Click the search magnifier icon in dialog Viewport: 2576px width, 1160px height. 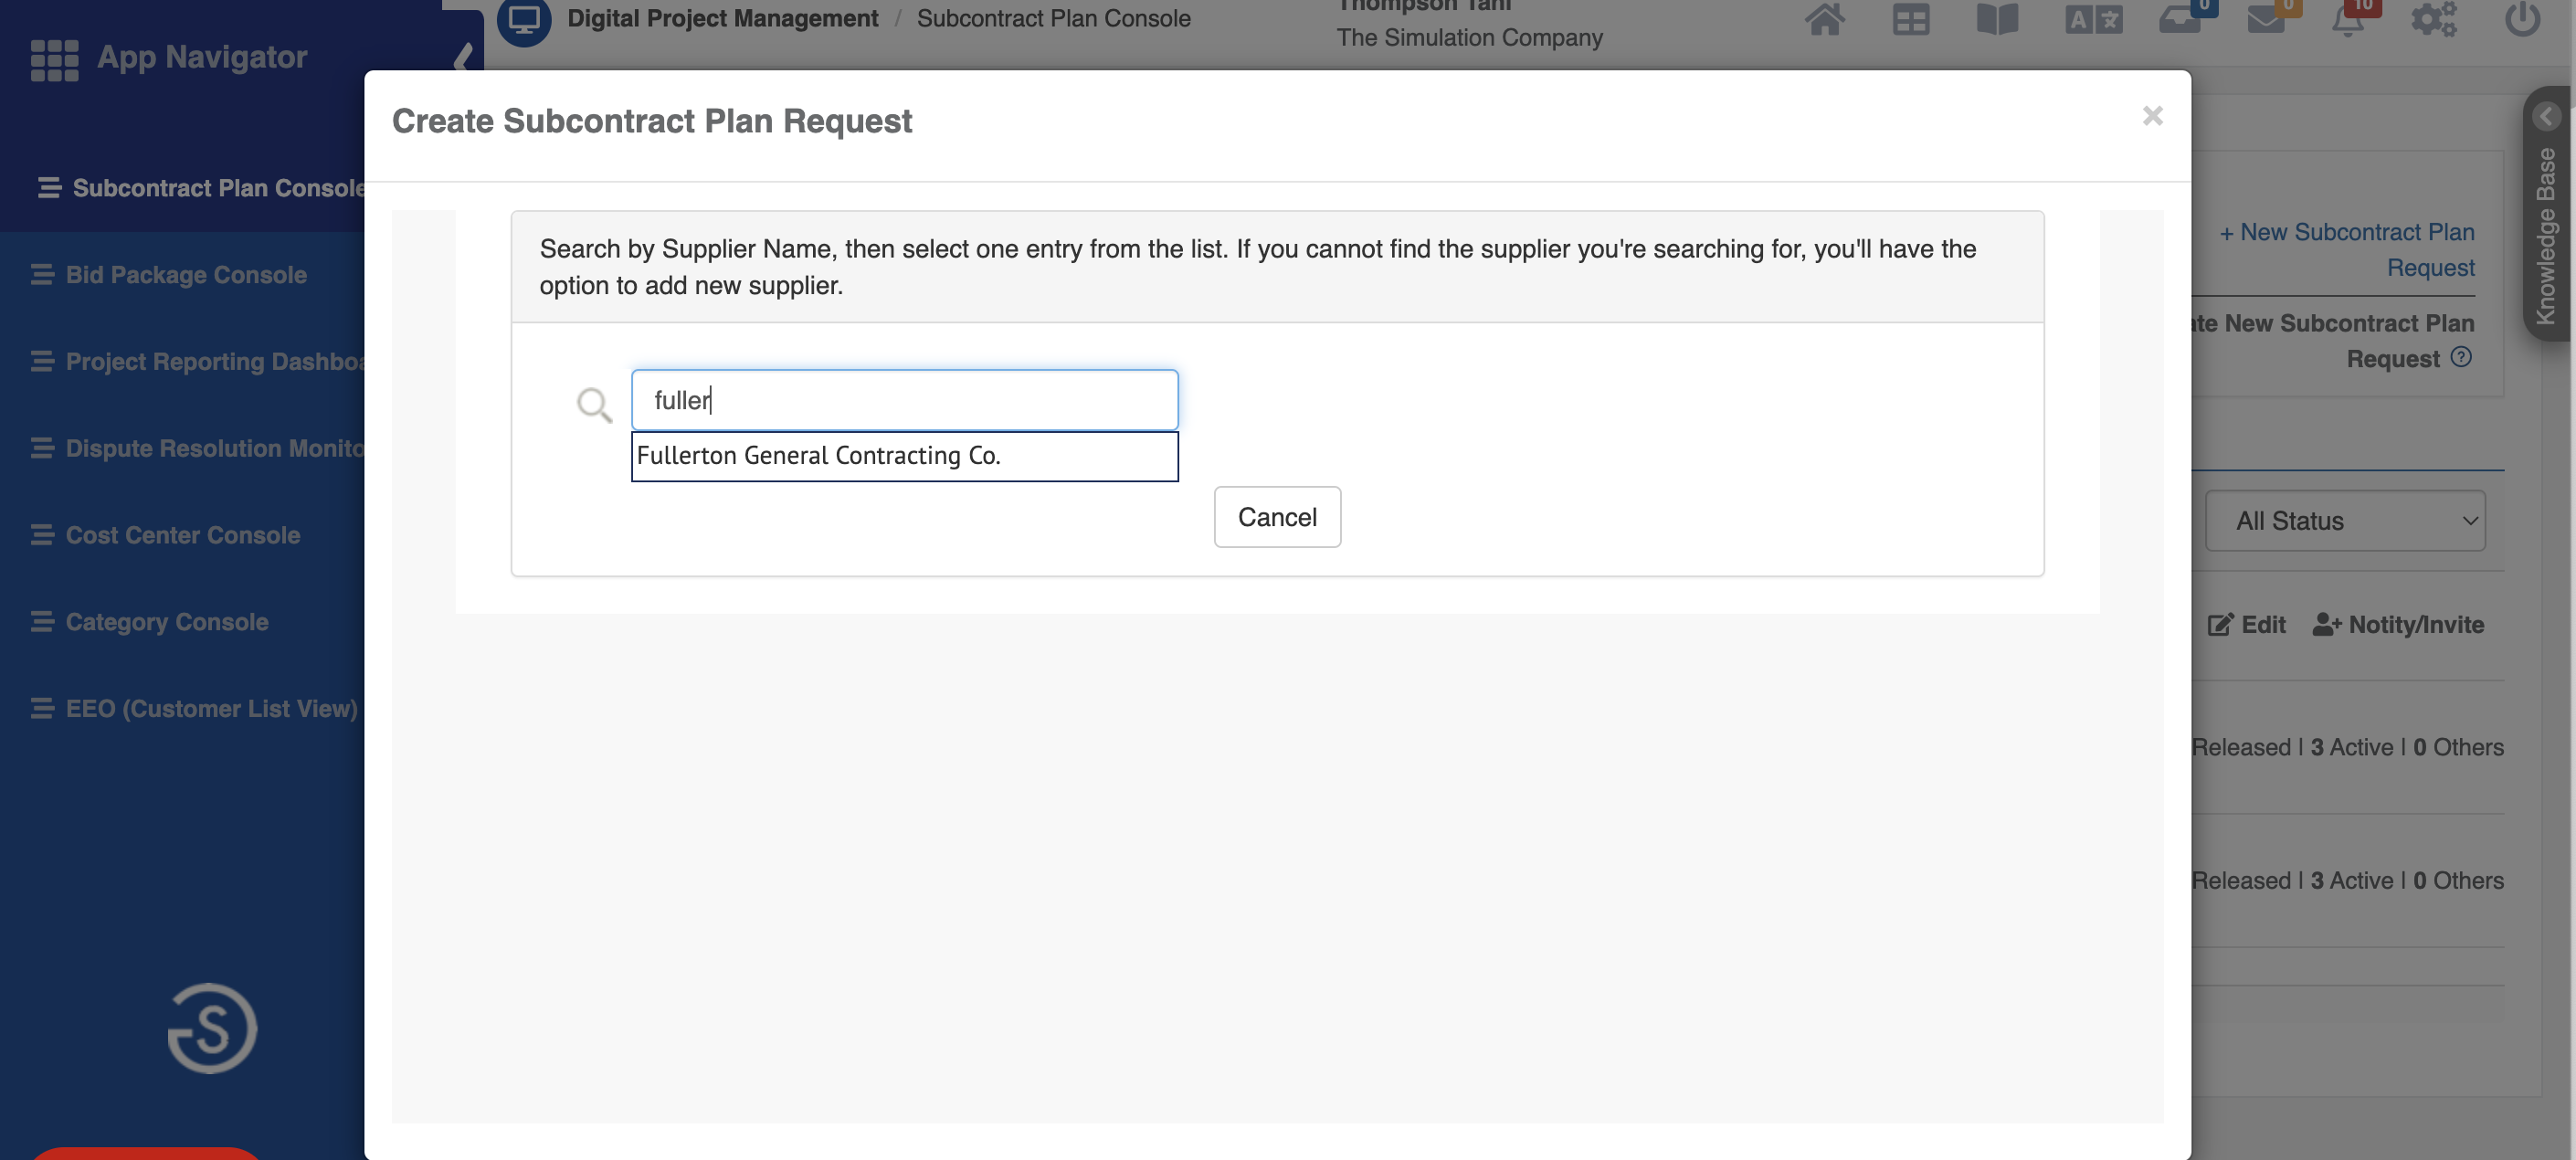[594, 404]
